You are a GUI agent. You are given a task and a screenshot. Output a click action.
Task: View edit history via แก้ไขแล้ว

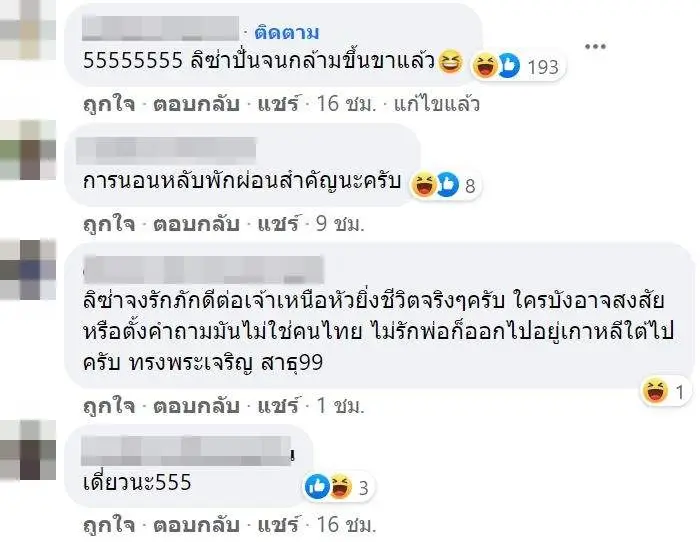(437, 104)
